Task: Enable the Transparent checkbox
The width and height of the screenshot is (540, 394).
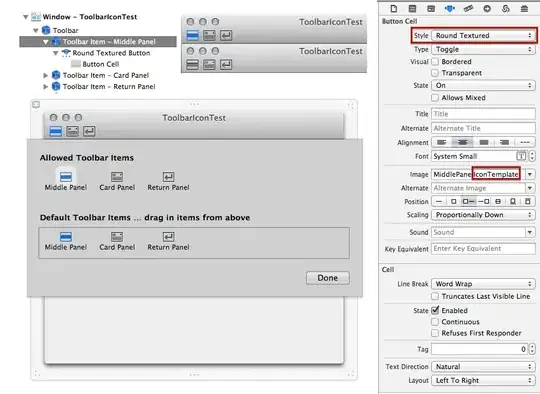Action: point(435,73)
